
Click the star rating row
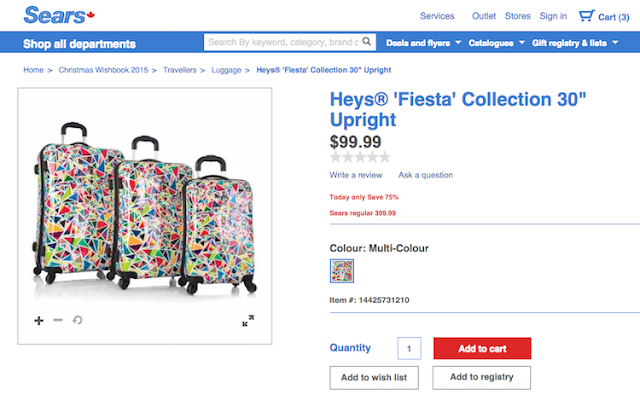coord(360,157)
